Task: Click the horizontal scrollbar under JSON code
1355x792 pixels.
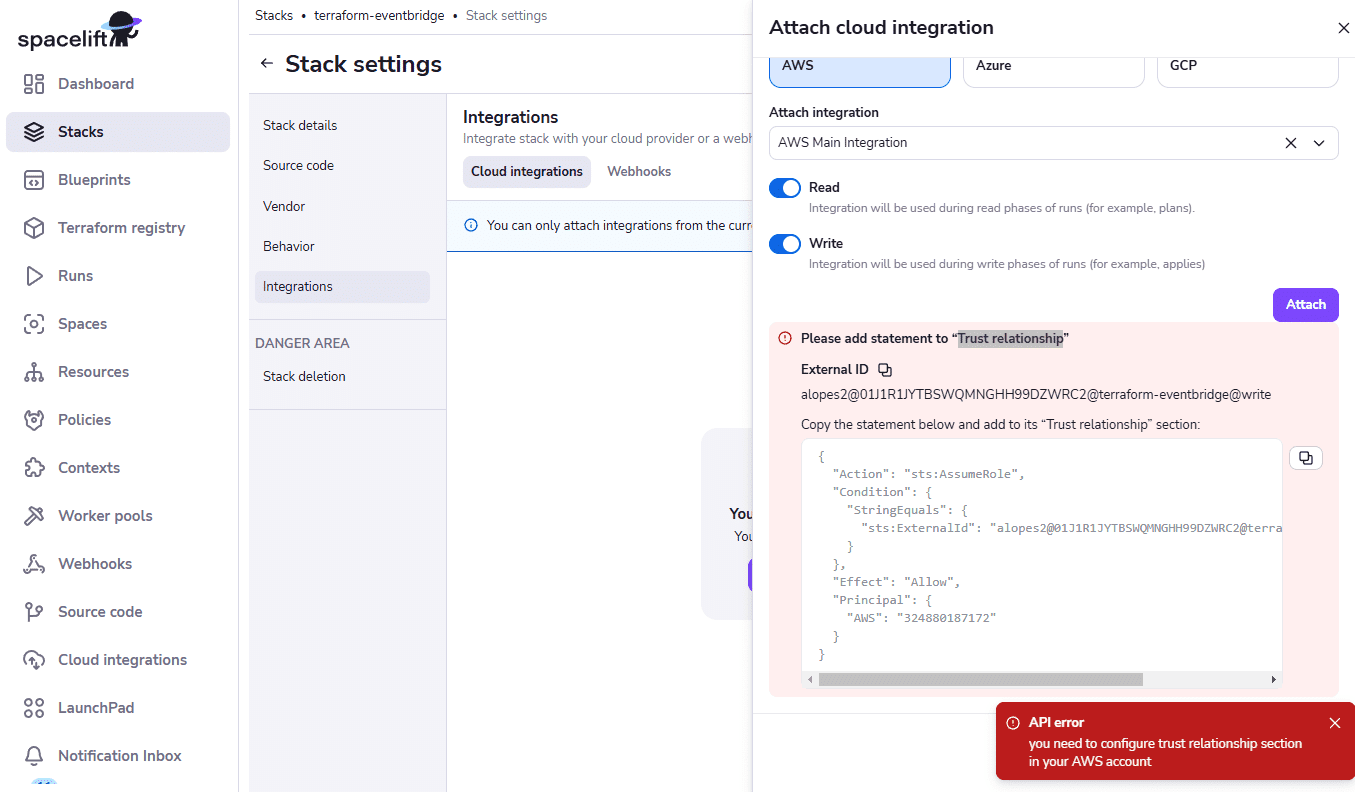Action: pos(980,680)
